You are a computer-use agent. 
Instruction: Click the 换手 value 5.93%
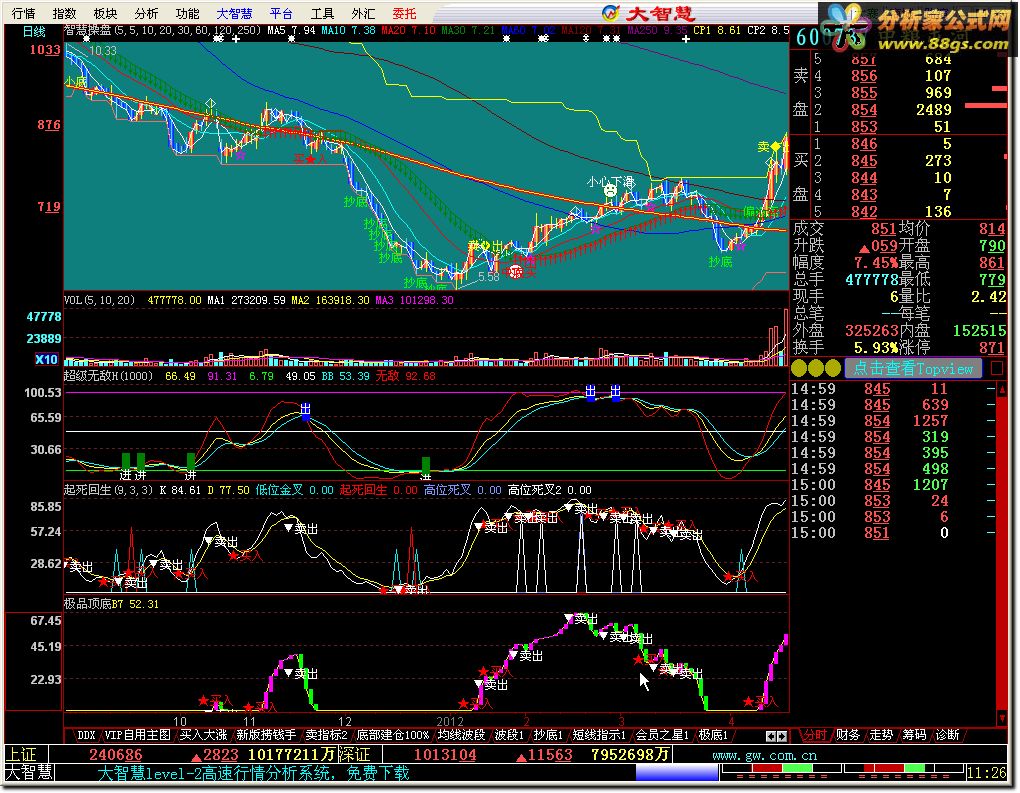pyautogui.click(x=876, y=347)
